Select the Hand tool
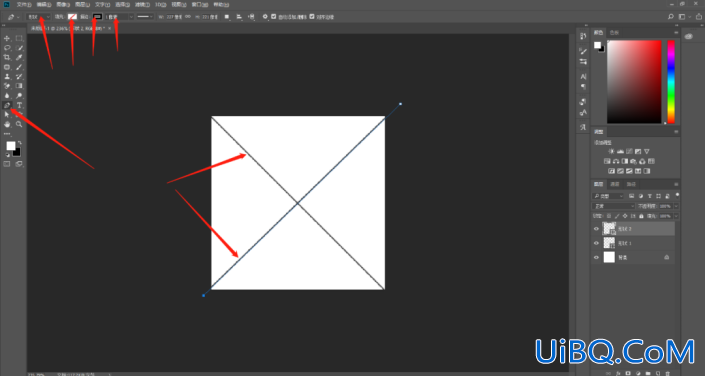The image size is (705, 376). (7, 124)
